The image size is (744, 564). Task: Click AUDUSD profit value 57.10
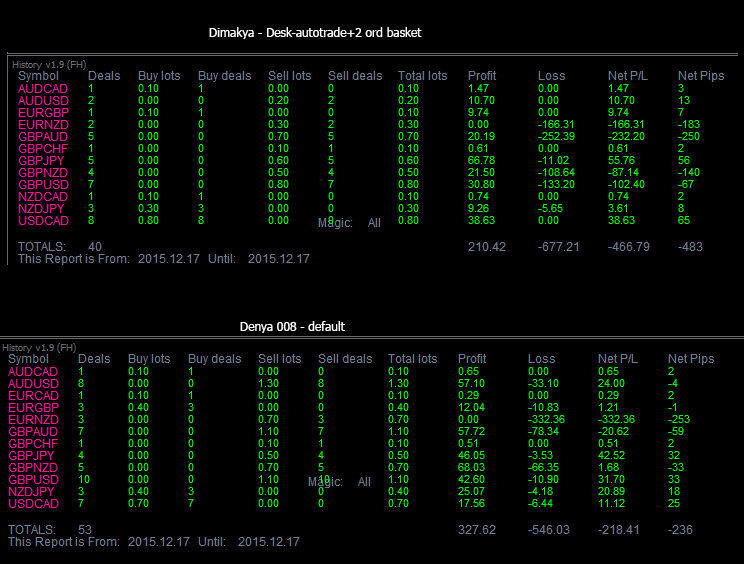coord(471,384)
